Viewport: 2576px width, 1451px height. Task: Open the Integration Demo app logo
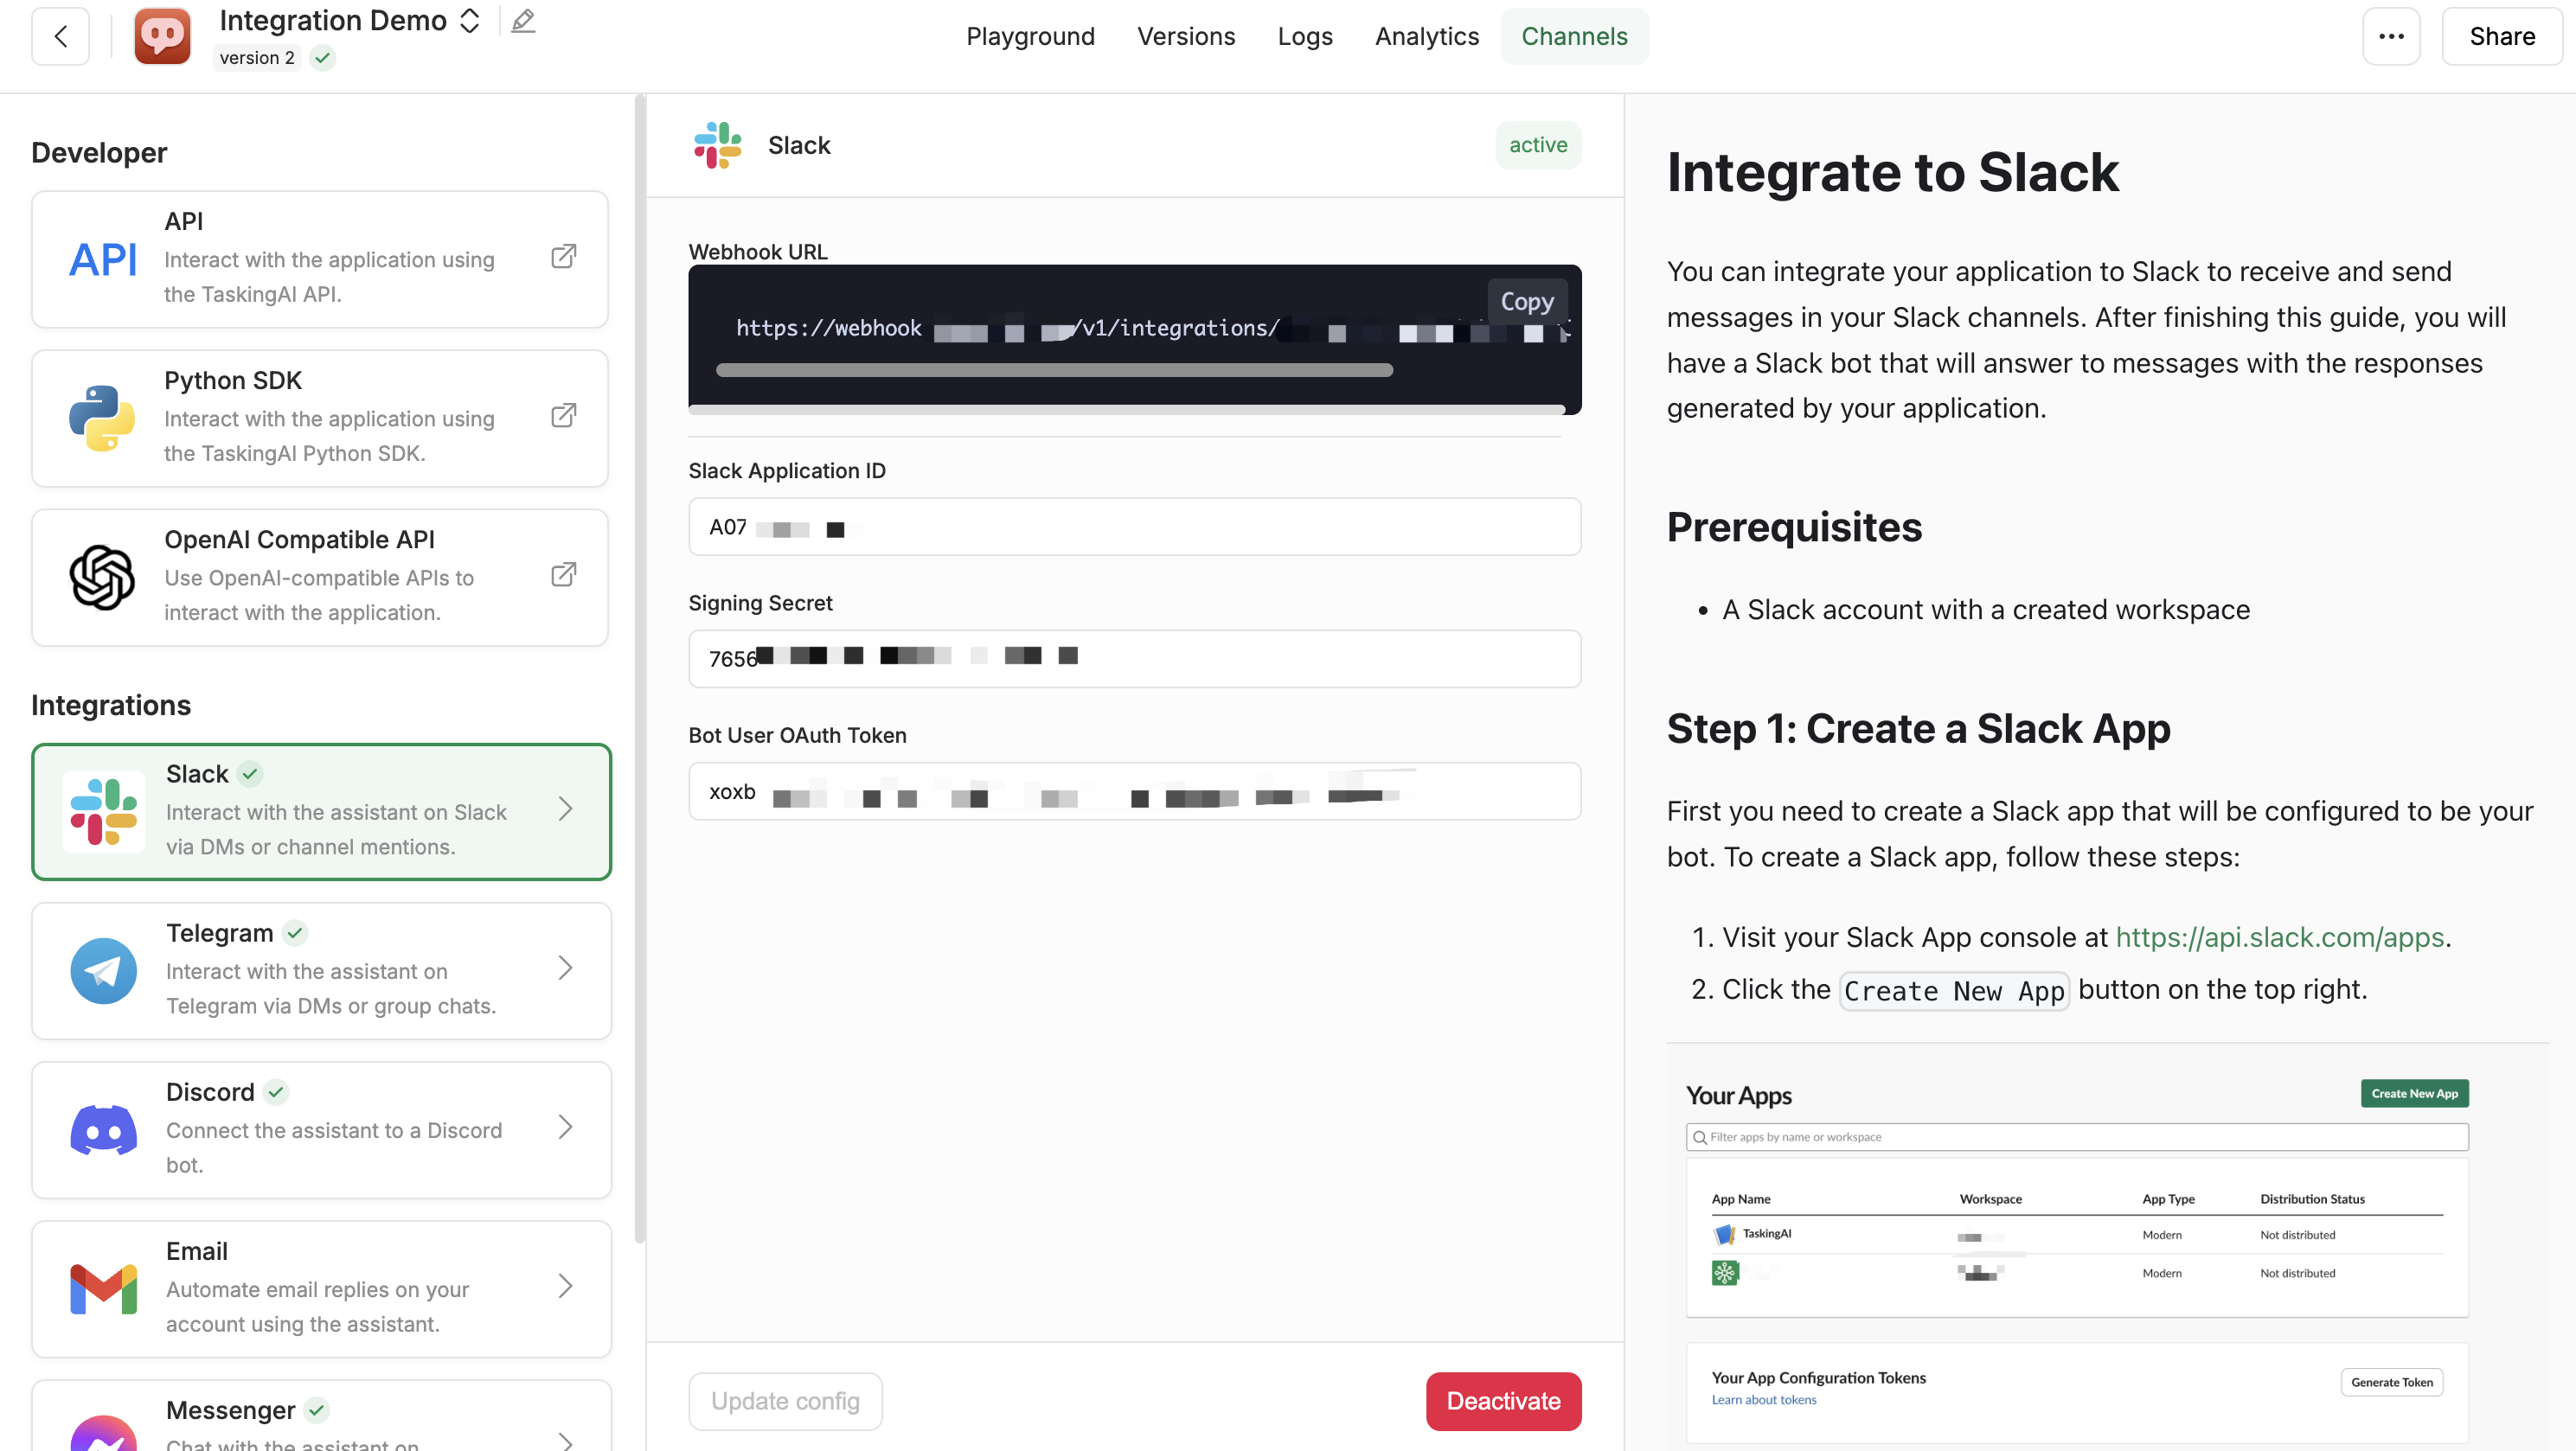click(x=162, y=37)
